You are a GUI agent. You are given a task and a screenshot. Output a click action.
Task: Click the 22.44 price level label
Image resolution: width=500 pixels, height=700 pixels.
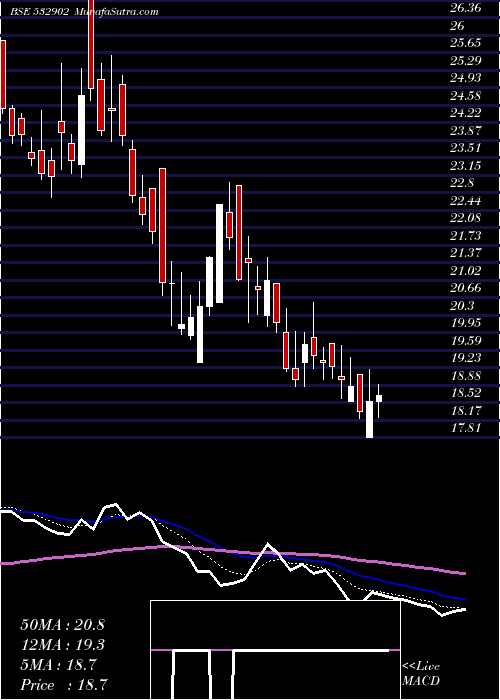[x=466, y=201]
